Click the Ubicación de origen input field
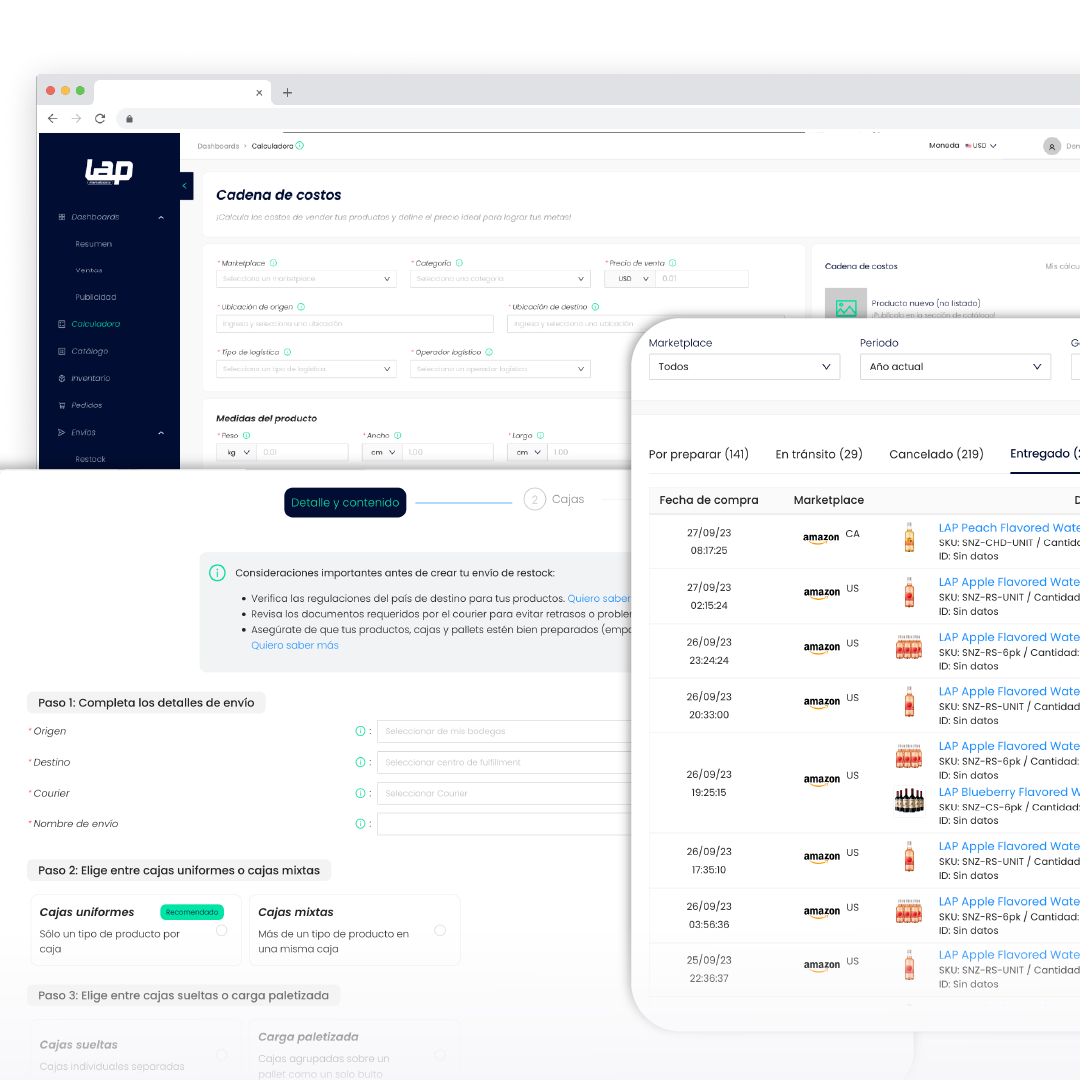 (x=355, y=324)
